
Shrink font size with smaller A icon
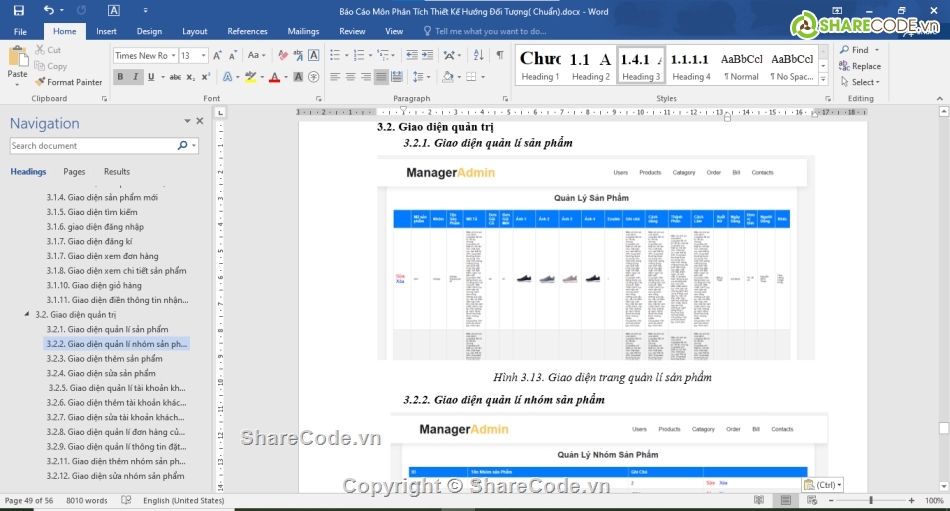click(233, 55)
